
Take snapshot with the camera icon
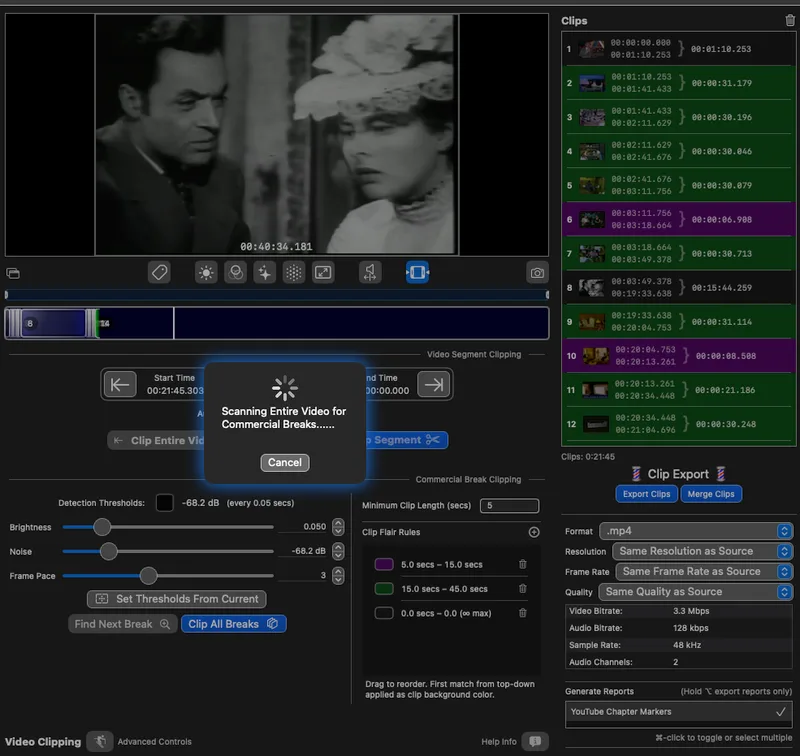click(537, 273)
